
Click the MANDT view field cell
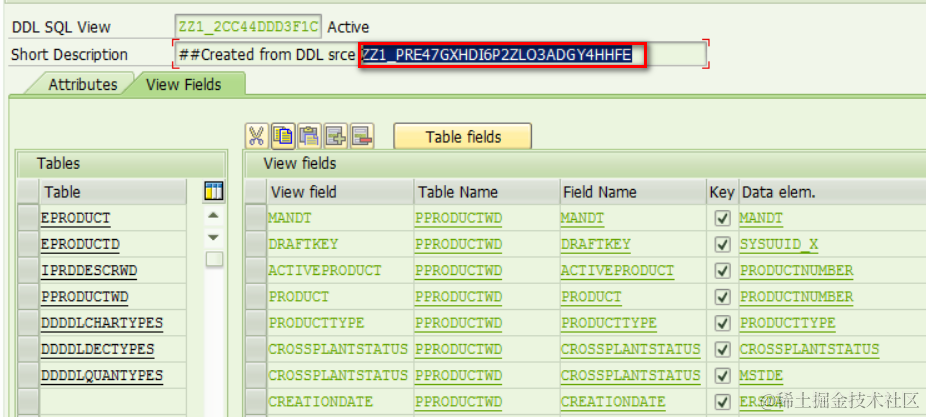tap(340, 219)
